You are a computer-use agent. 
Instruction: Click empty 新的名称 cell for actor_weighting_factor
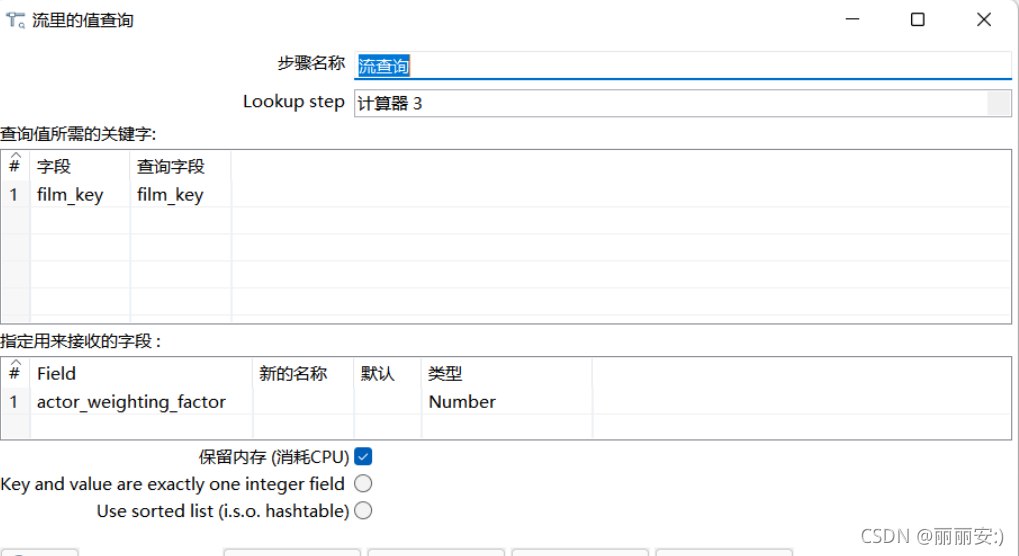303,402
